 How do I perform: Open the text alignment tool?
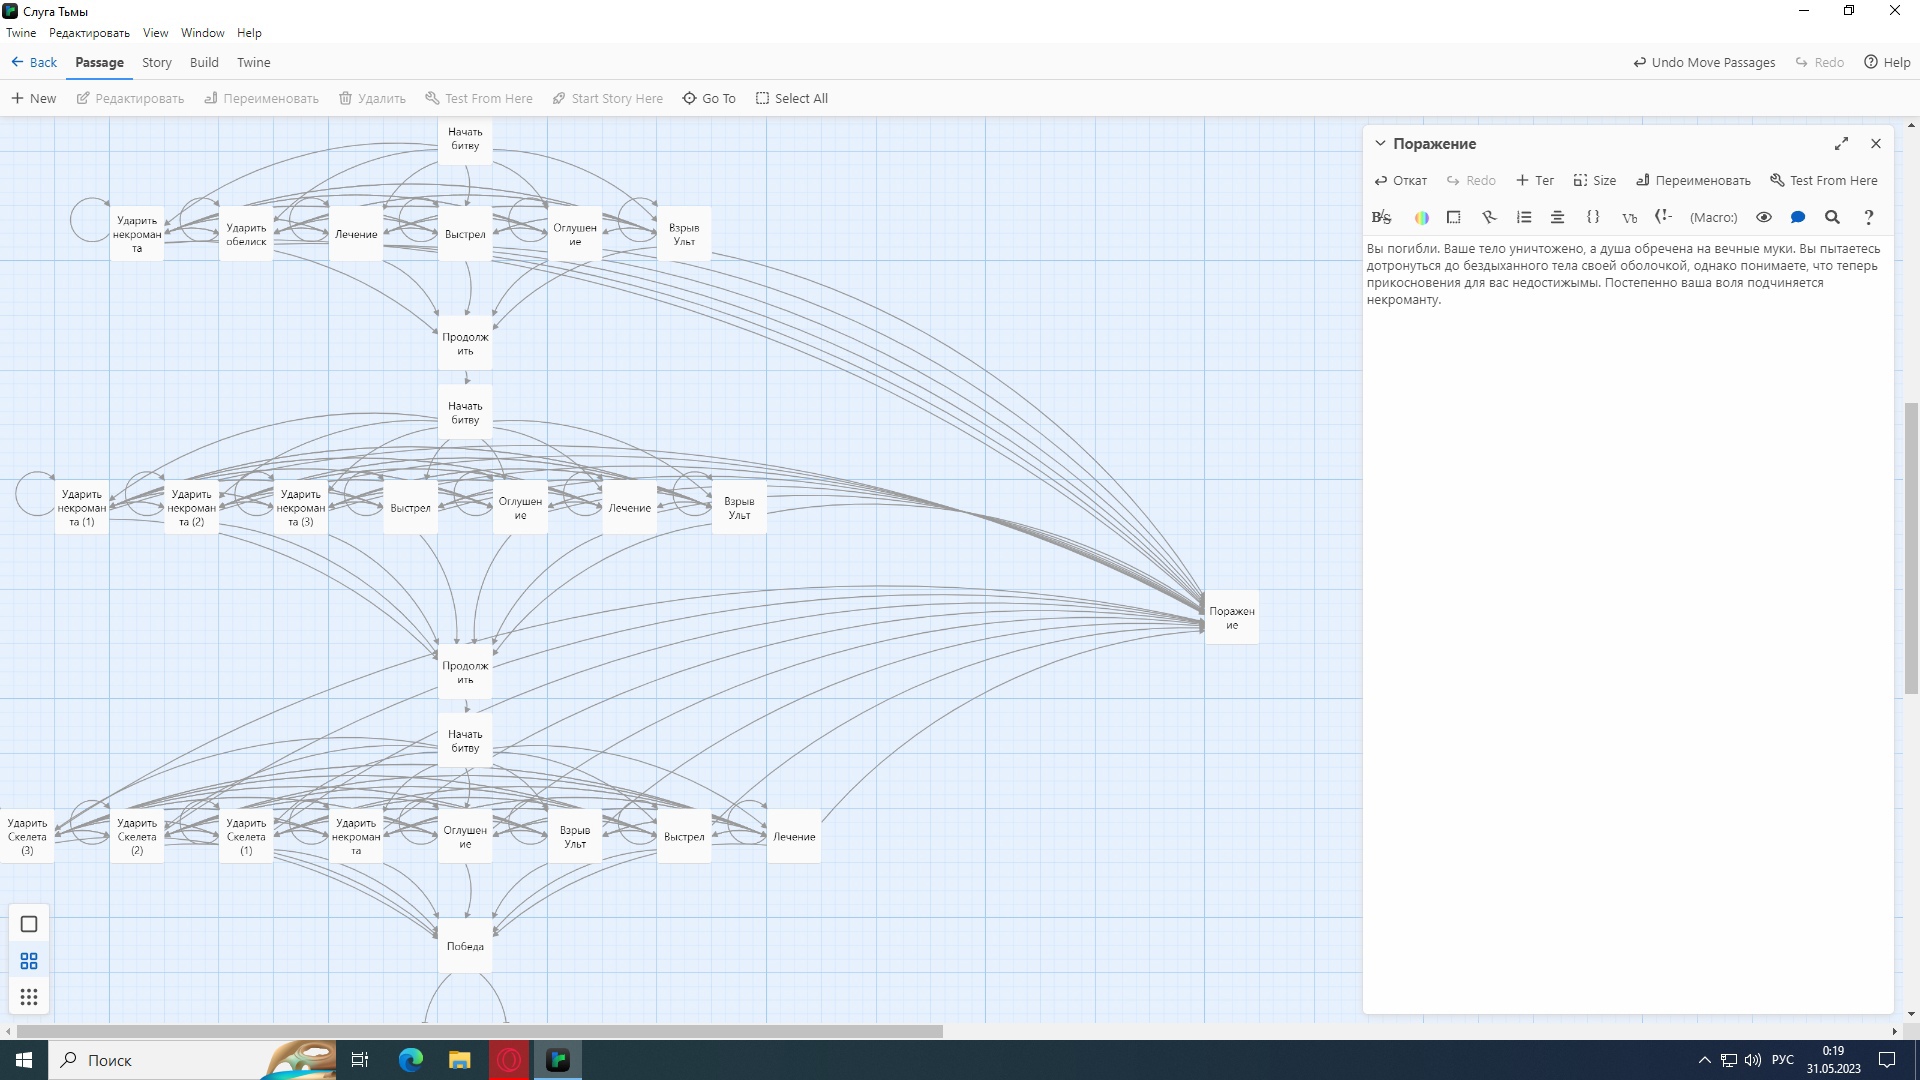(x=1557, y=217)
